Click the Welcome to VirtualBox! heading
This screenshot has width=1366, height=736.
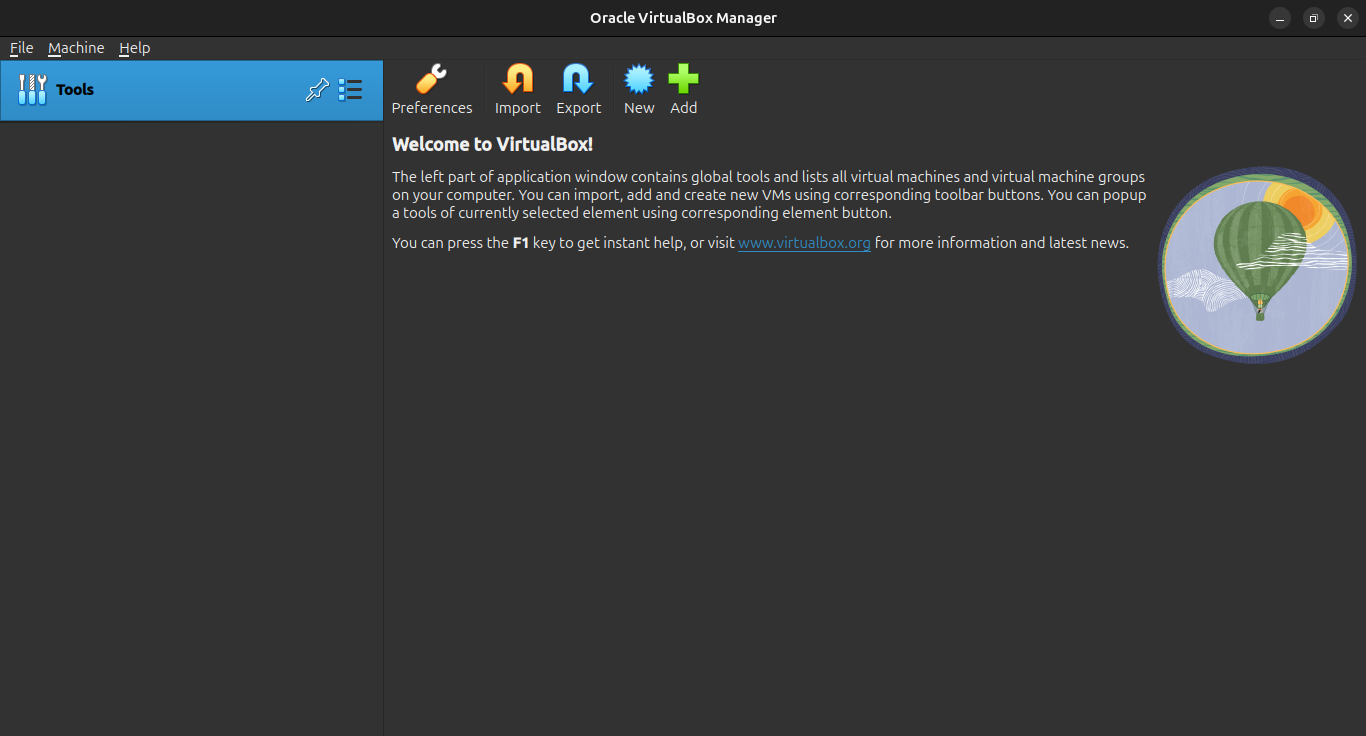492,144
